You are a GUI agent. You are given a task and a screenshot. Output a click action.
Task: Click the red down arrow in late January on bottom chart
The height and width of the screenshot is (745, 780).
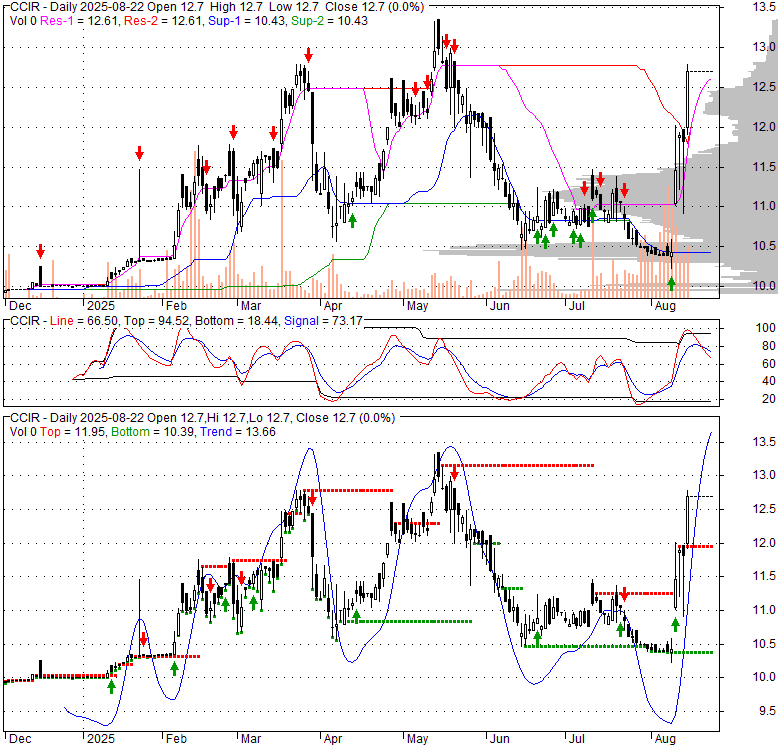(143, 639)
